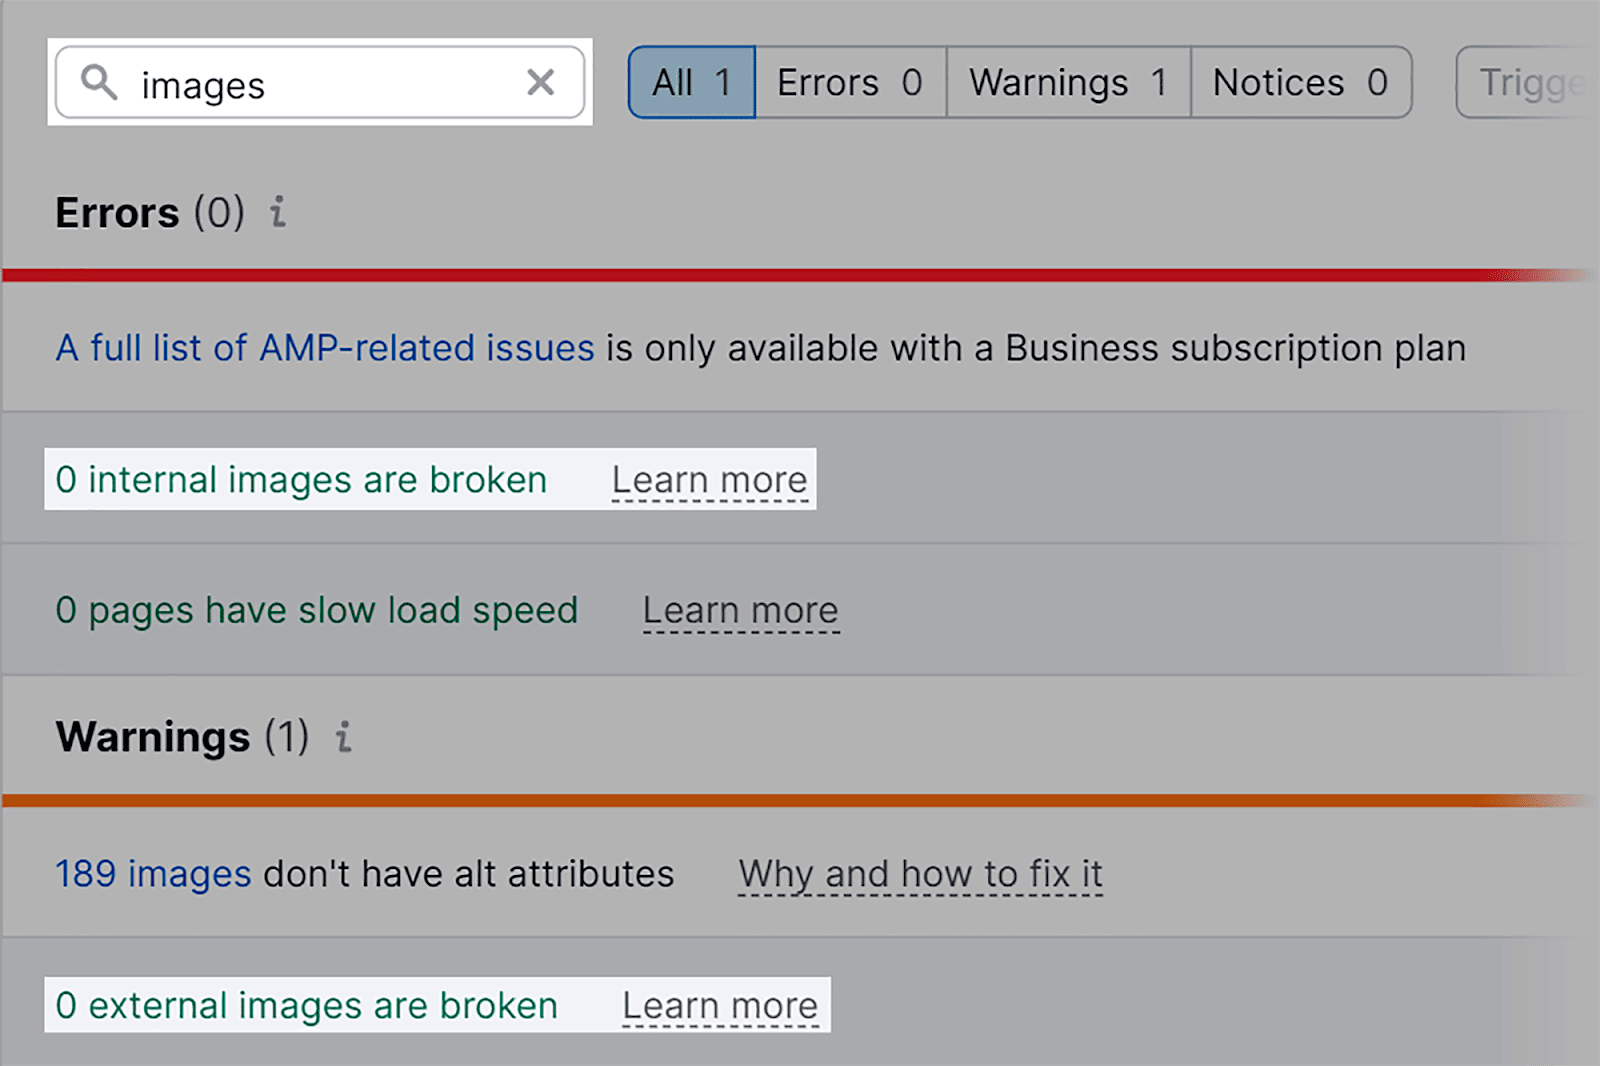The width and height of the screenshot is (1600, 1066).
Task: Open the full list of AMP-related issues link
Action: tap(325, 348)
